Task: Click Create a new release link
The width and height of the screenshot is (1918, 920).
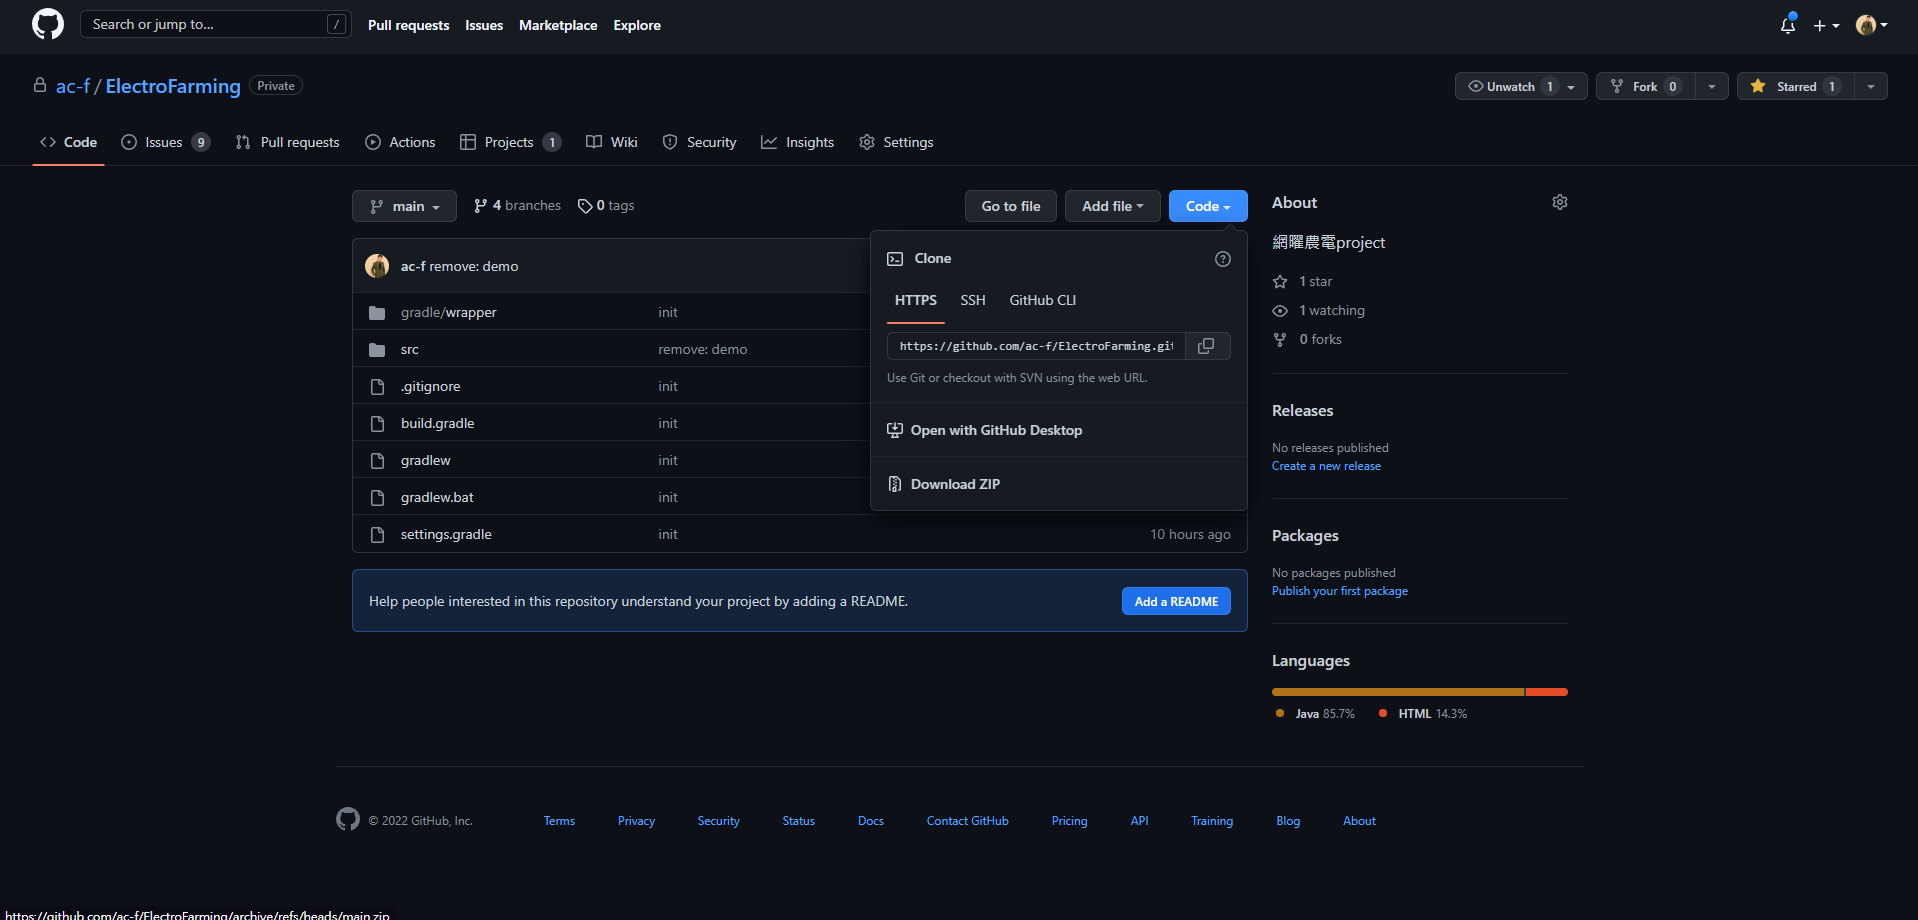Action: pos(1326,466)
